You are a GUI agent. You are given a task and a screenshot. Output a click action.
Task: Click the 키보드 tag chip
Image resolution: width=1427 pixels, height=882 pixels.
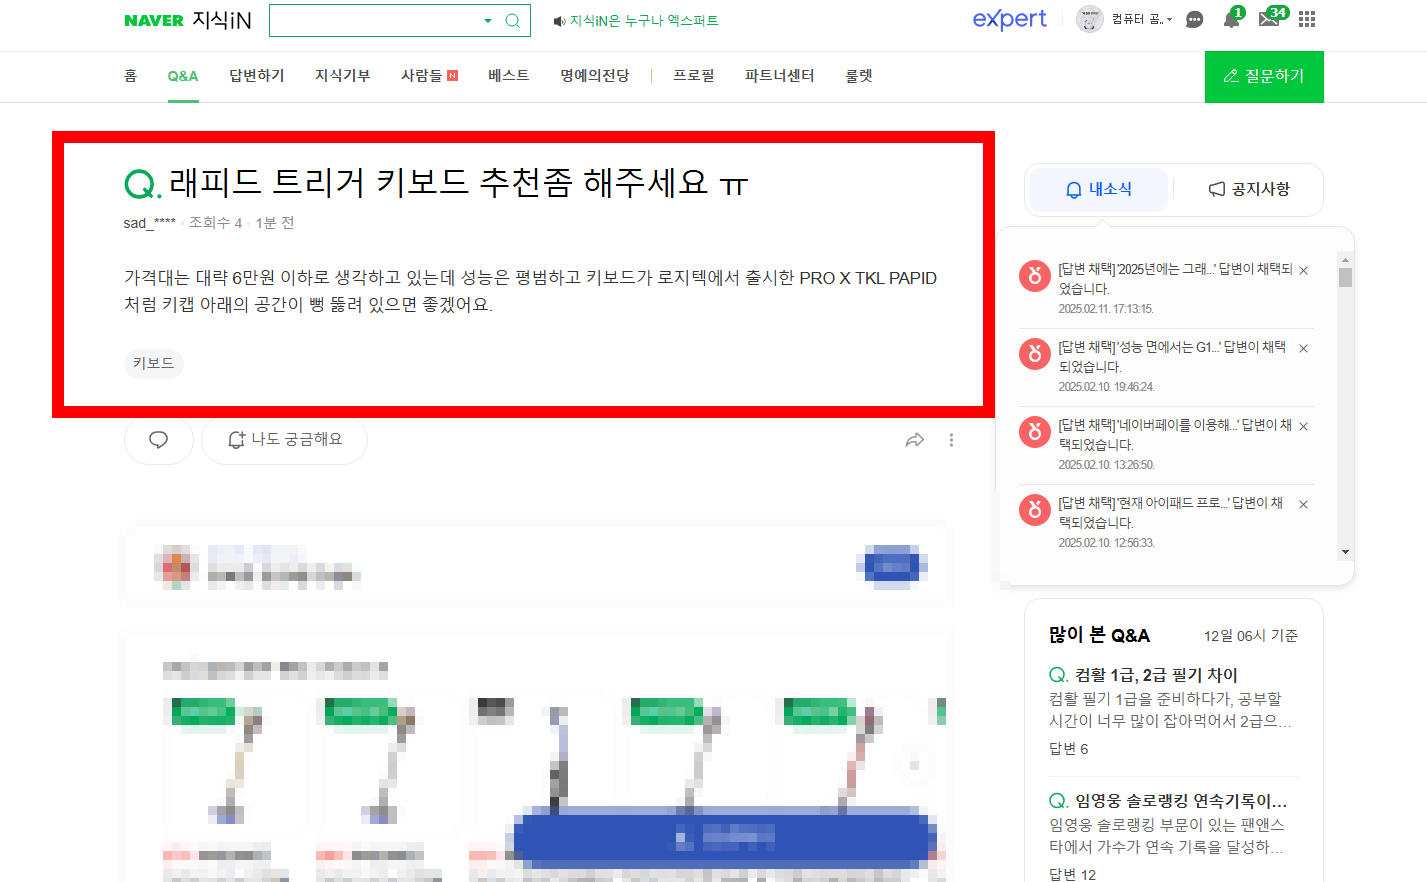coord(154,363)
